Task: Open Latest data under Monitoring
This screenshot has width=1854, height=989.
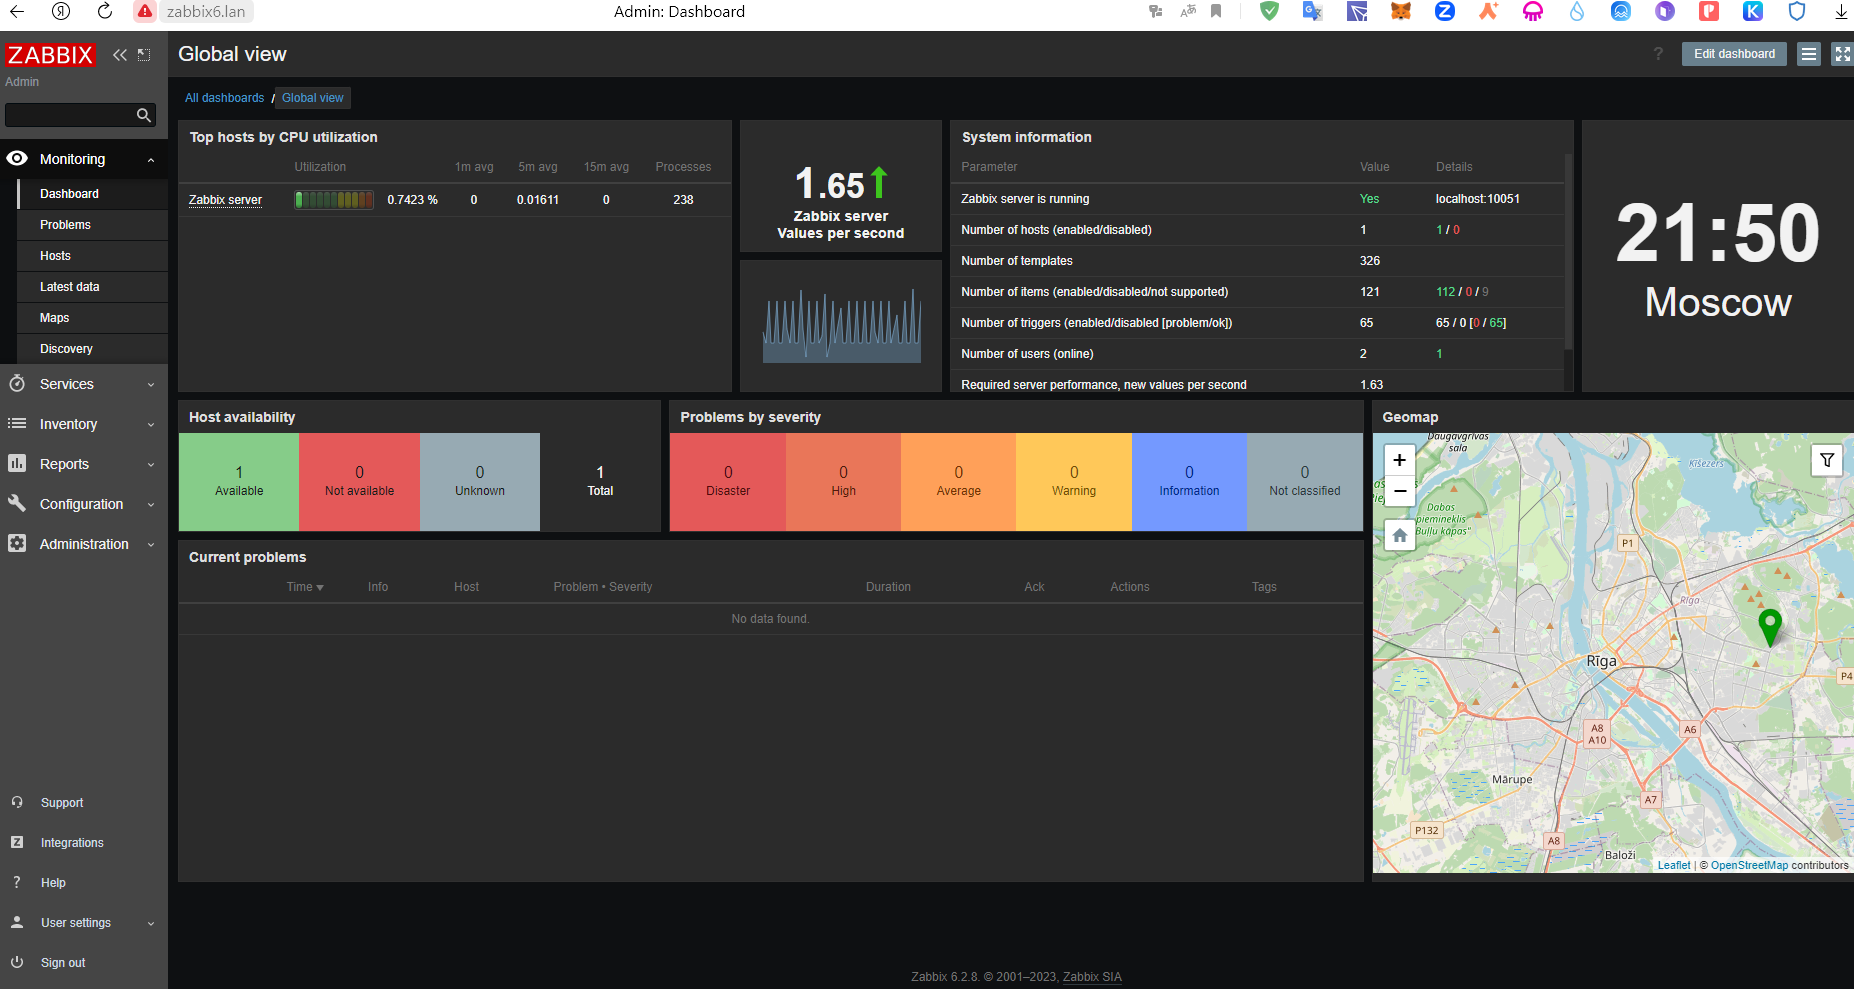Action: [70, 286]
